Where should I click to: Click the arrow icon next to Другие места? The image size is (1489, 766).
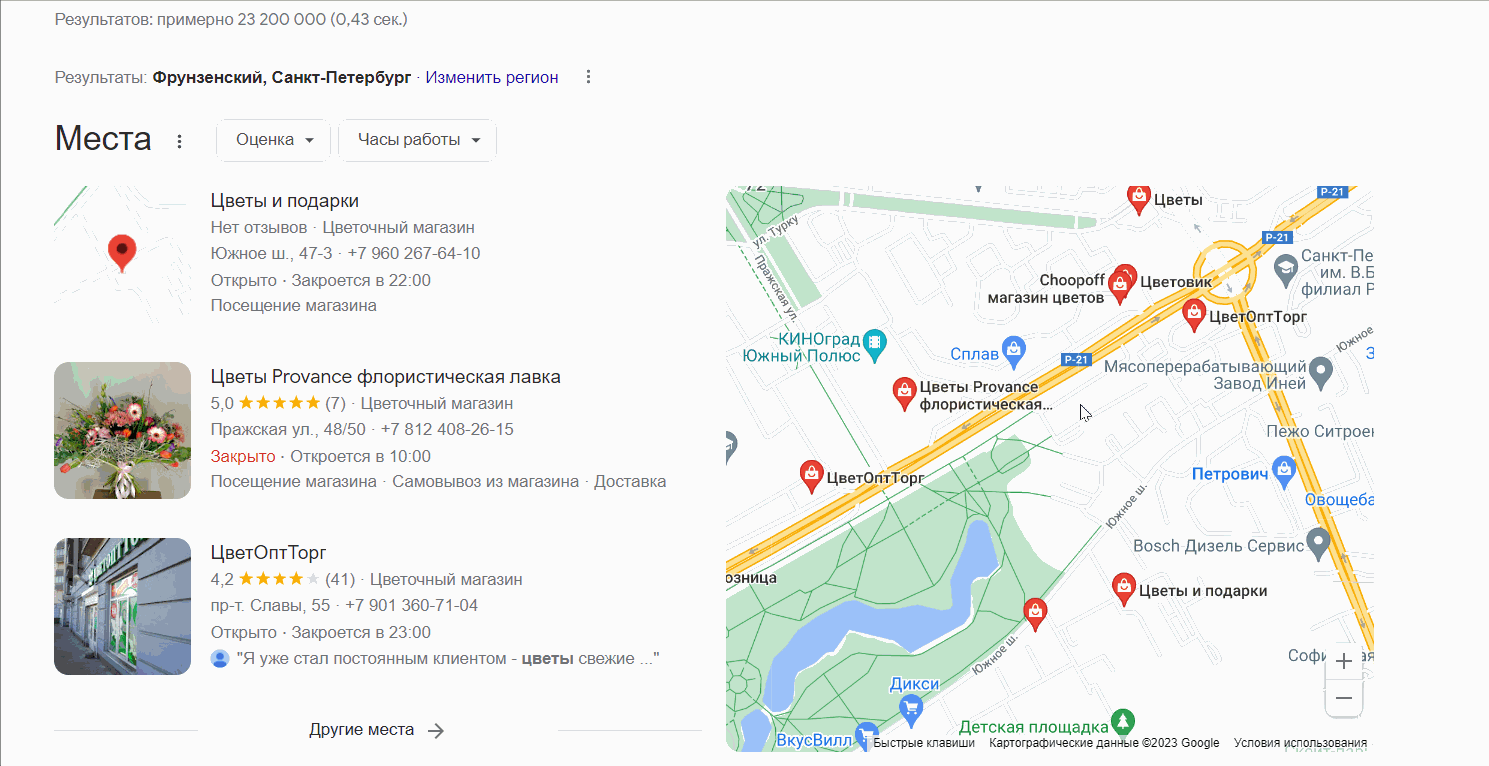pyautogui.click(x=436, y=730)
